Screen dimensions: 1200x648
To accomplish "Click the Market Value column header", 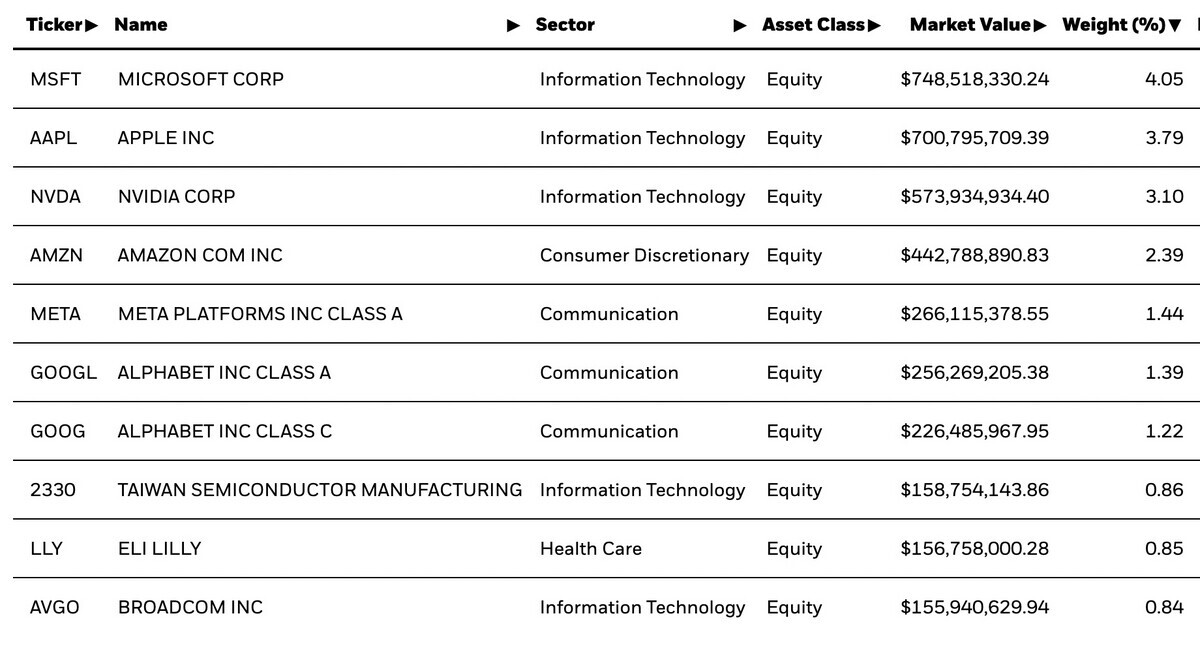I will (970, 25).
